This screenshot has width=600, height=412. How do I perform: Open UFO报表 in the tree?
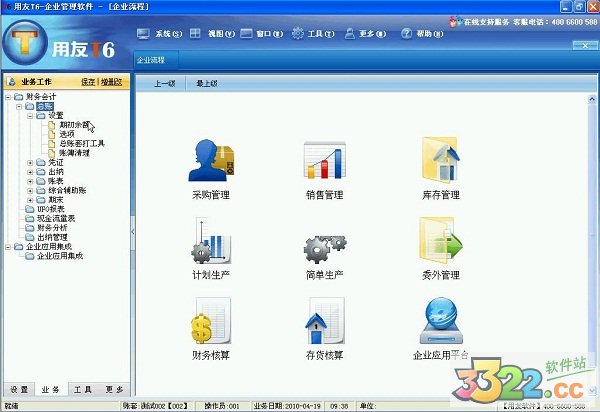click(51, 209)
